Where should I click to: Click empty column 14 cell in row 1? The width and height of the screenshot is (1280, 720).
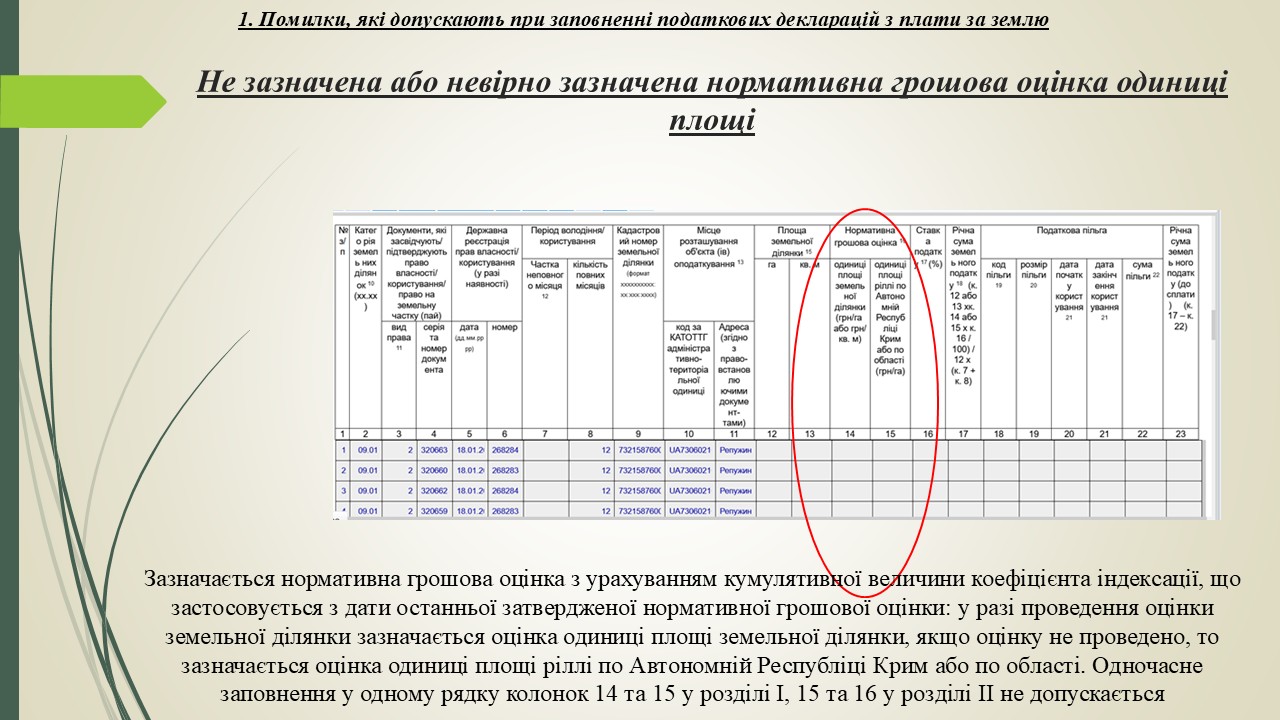(x=850, y=450)
